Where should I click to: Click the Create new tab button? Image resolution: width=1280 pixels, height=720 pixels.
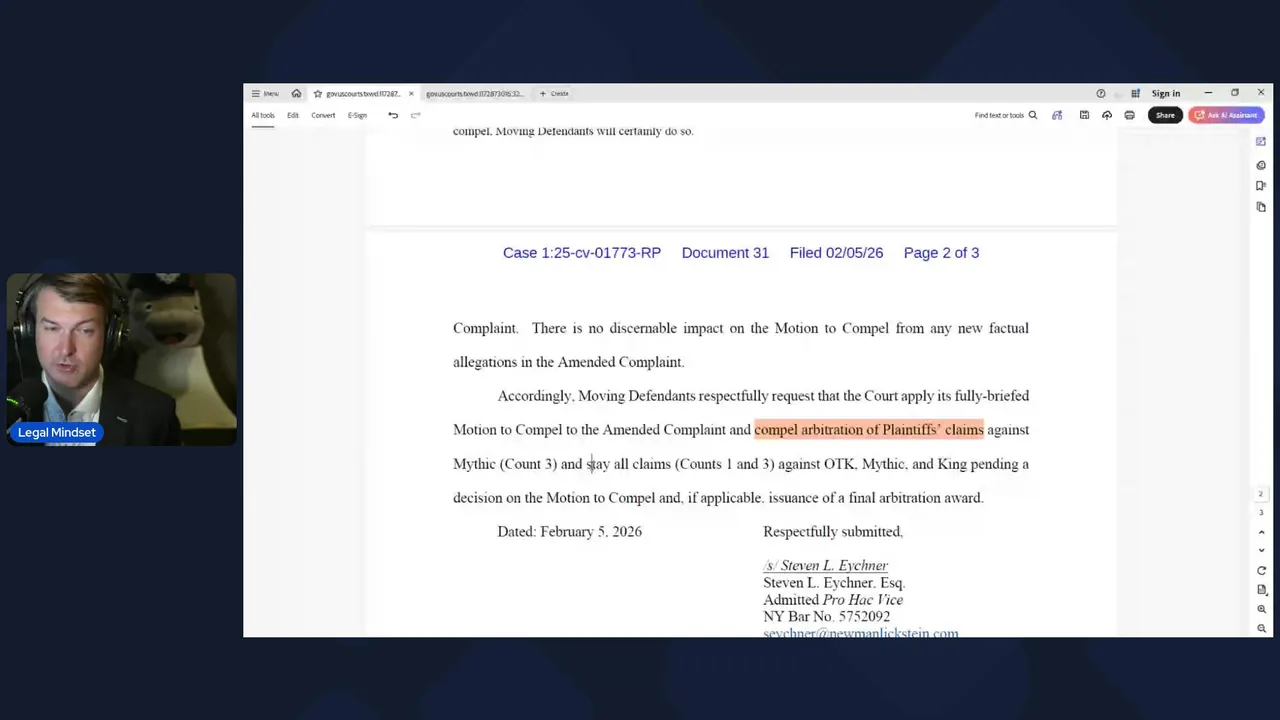pos(554,94)
